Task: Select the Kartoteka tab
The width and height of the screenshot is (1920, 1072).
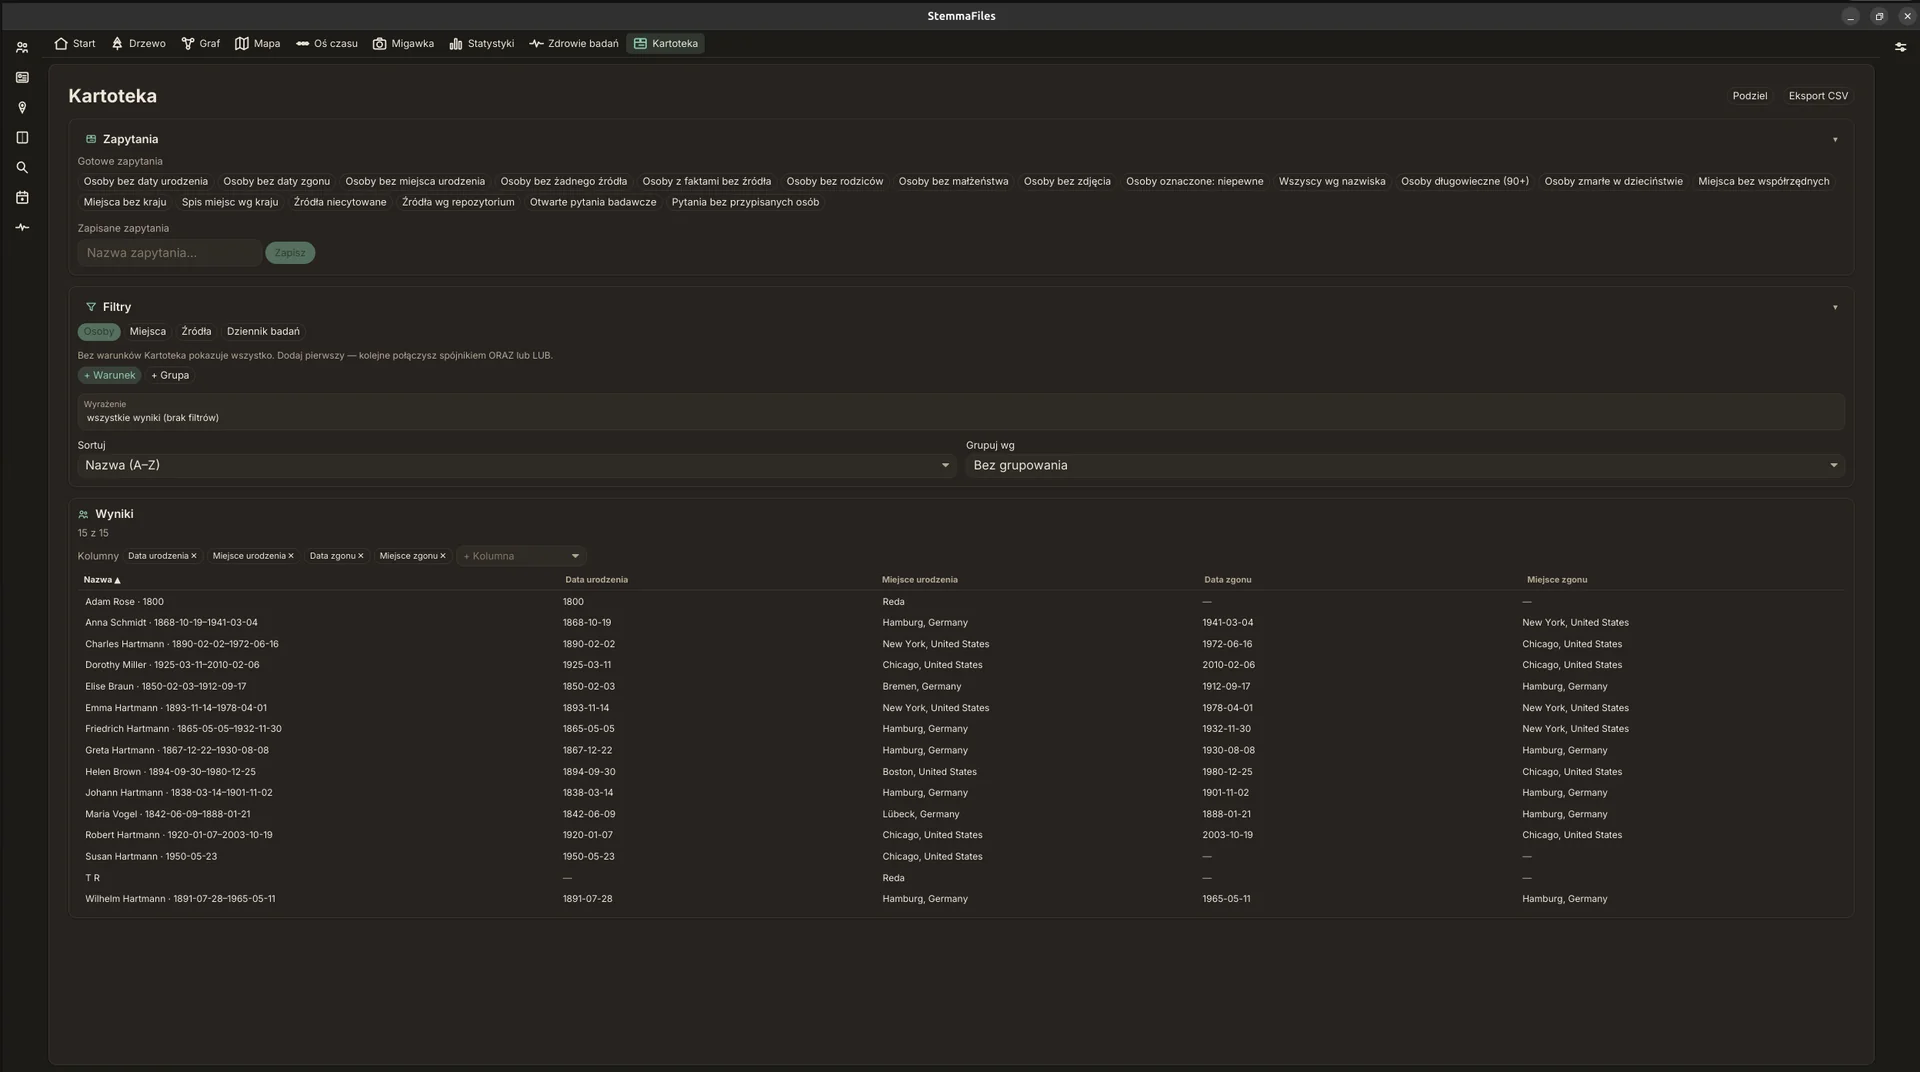Action: point(666,43)
